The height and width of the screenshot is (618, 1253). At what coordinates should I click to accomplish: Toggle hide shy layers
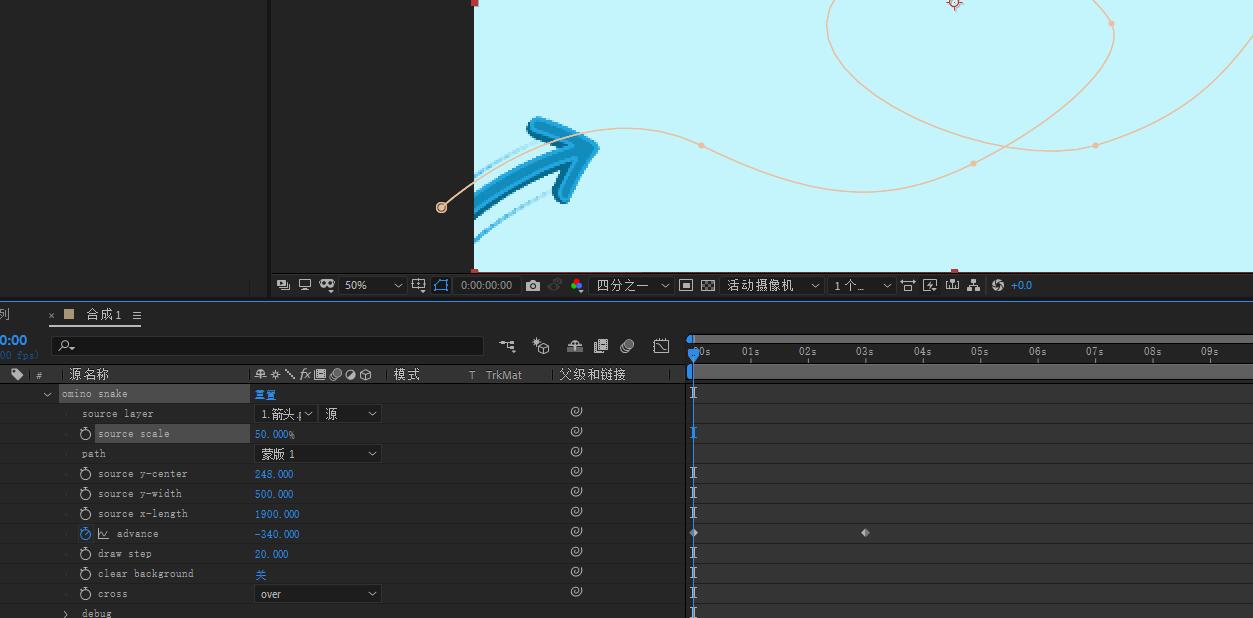click(x=575, y=346)
